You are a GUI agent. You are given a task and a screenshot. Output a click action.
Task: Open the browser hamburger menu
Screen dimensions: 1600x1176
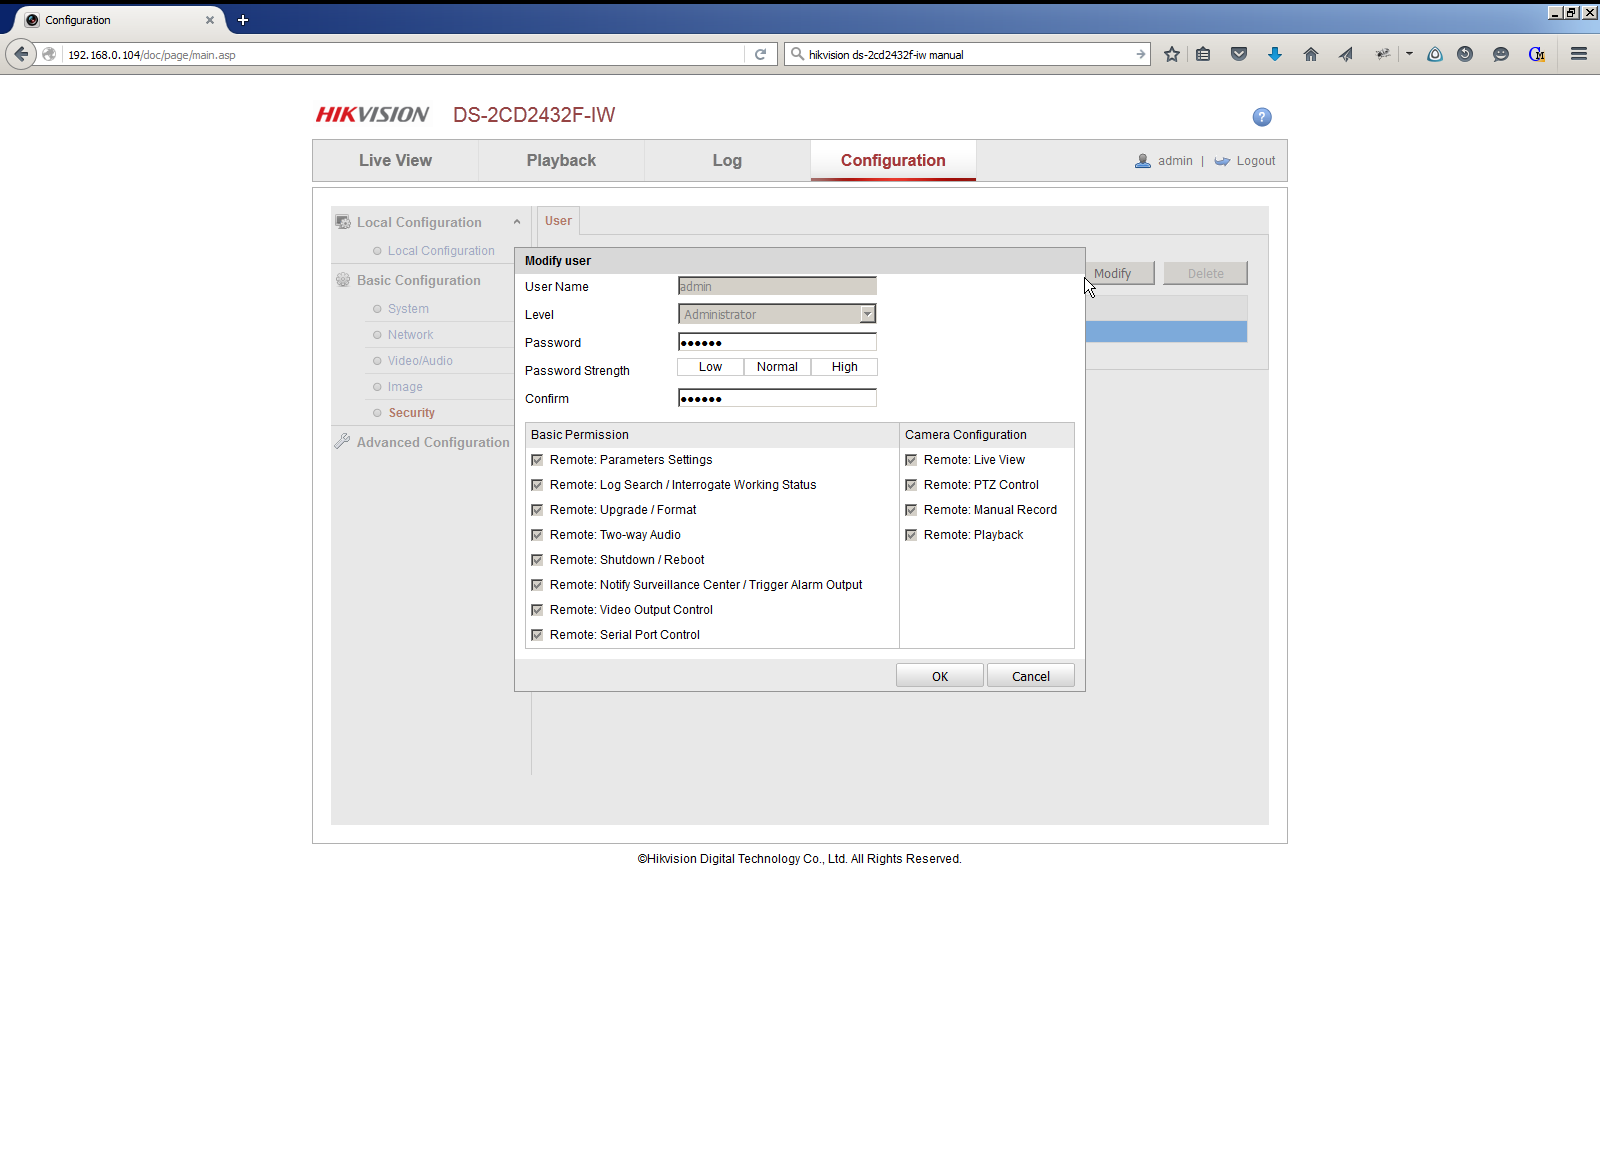point(1579,54)
